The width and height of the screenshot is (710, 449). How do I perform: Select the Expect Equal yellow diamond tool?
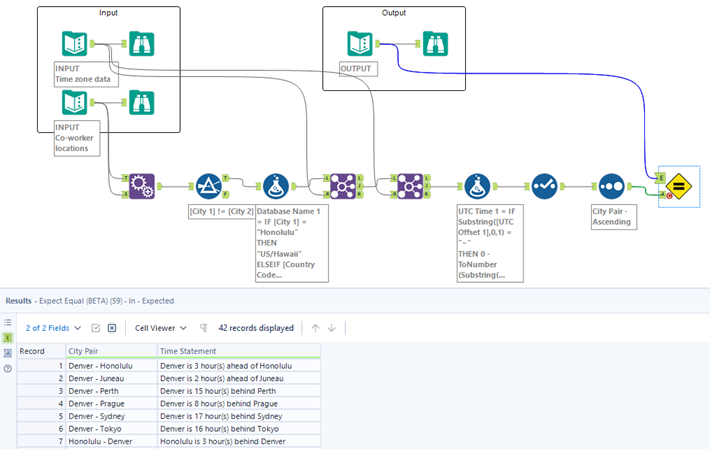pyautogui.click(x=679, y=186)
